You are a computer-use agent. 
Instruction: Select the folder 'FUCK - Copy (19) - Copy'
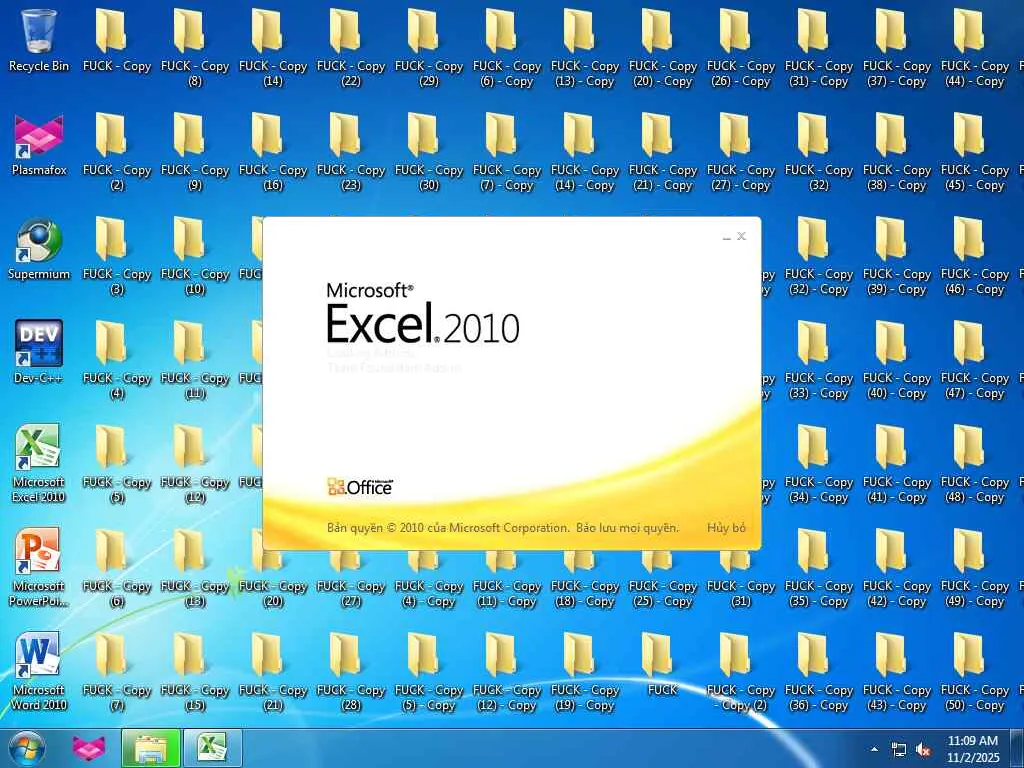coord(584,671)
